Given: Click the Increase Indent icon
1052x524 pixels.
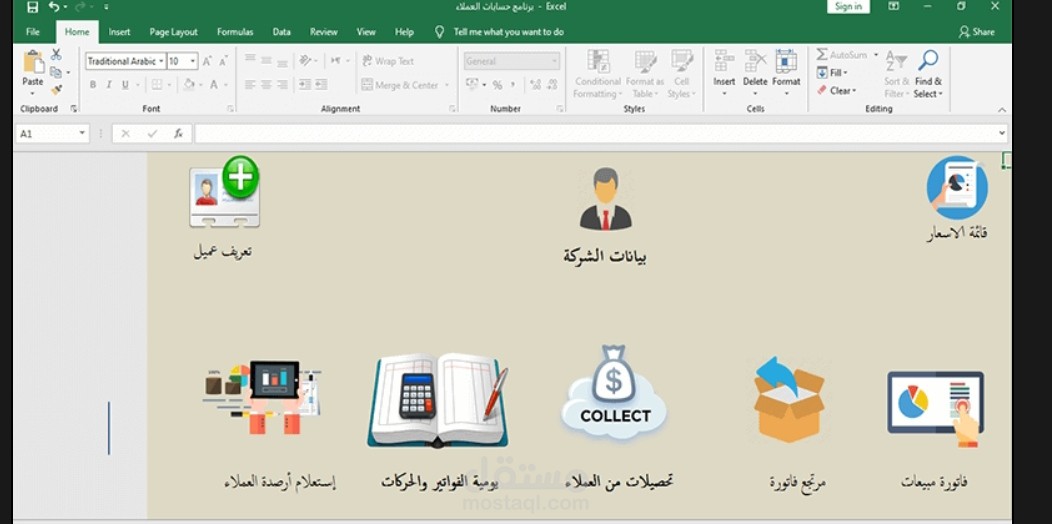Looking at the screenshot, I should [x=321, y=85].
